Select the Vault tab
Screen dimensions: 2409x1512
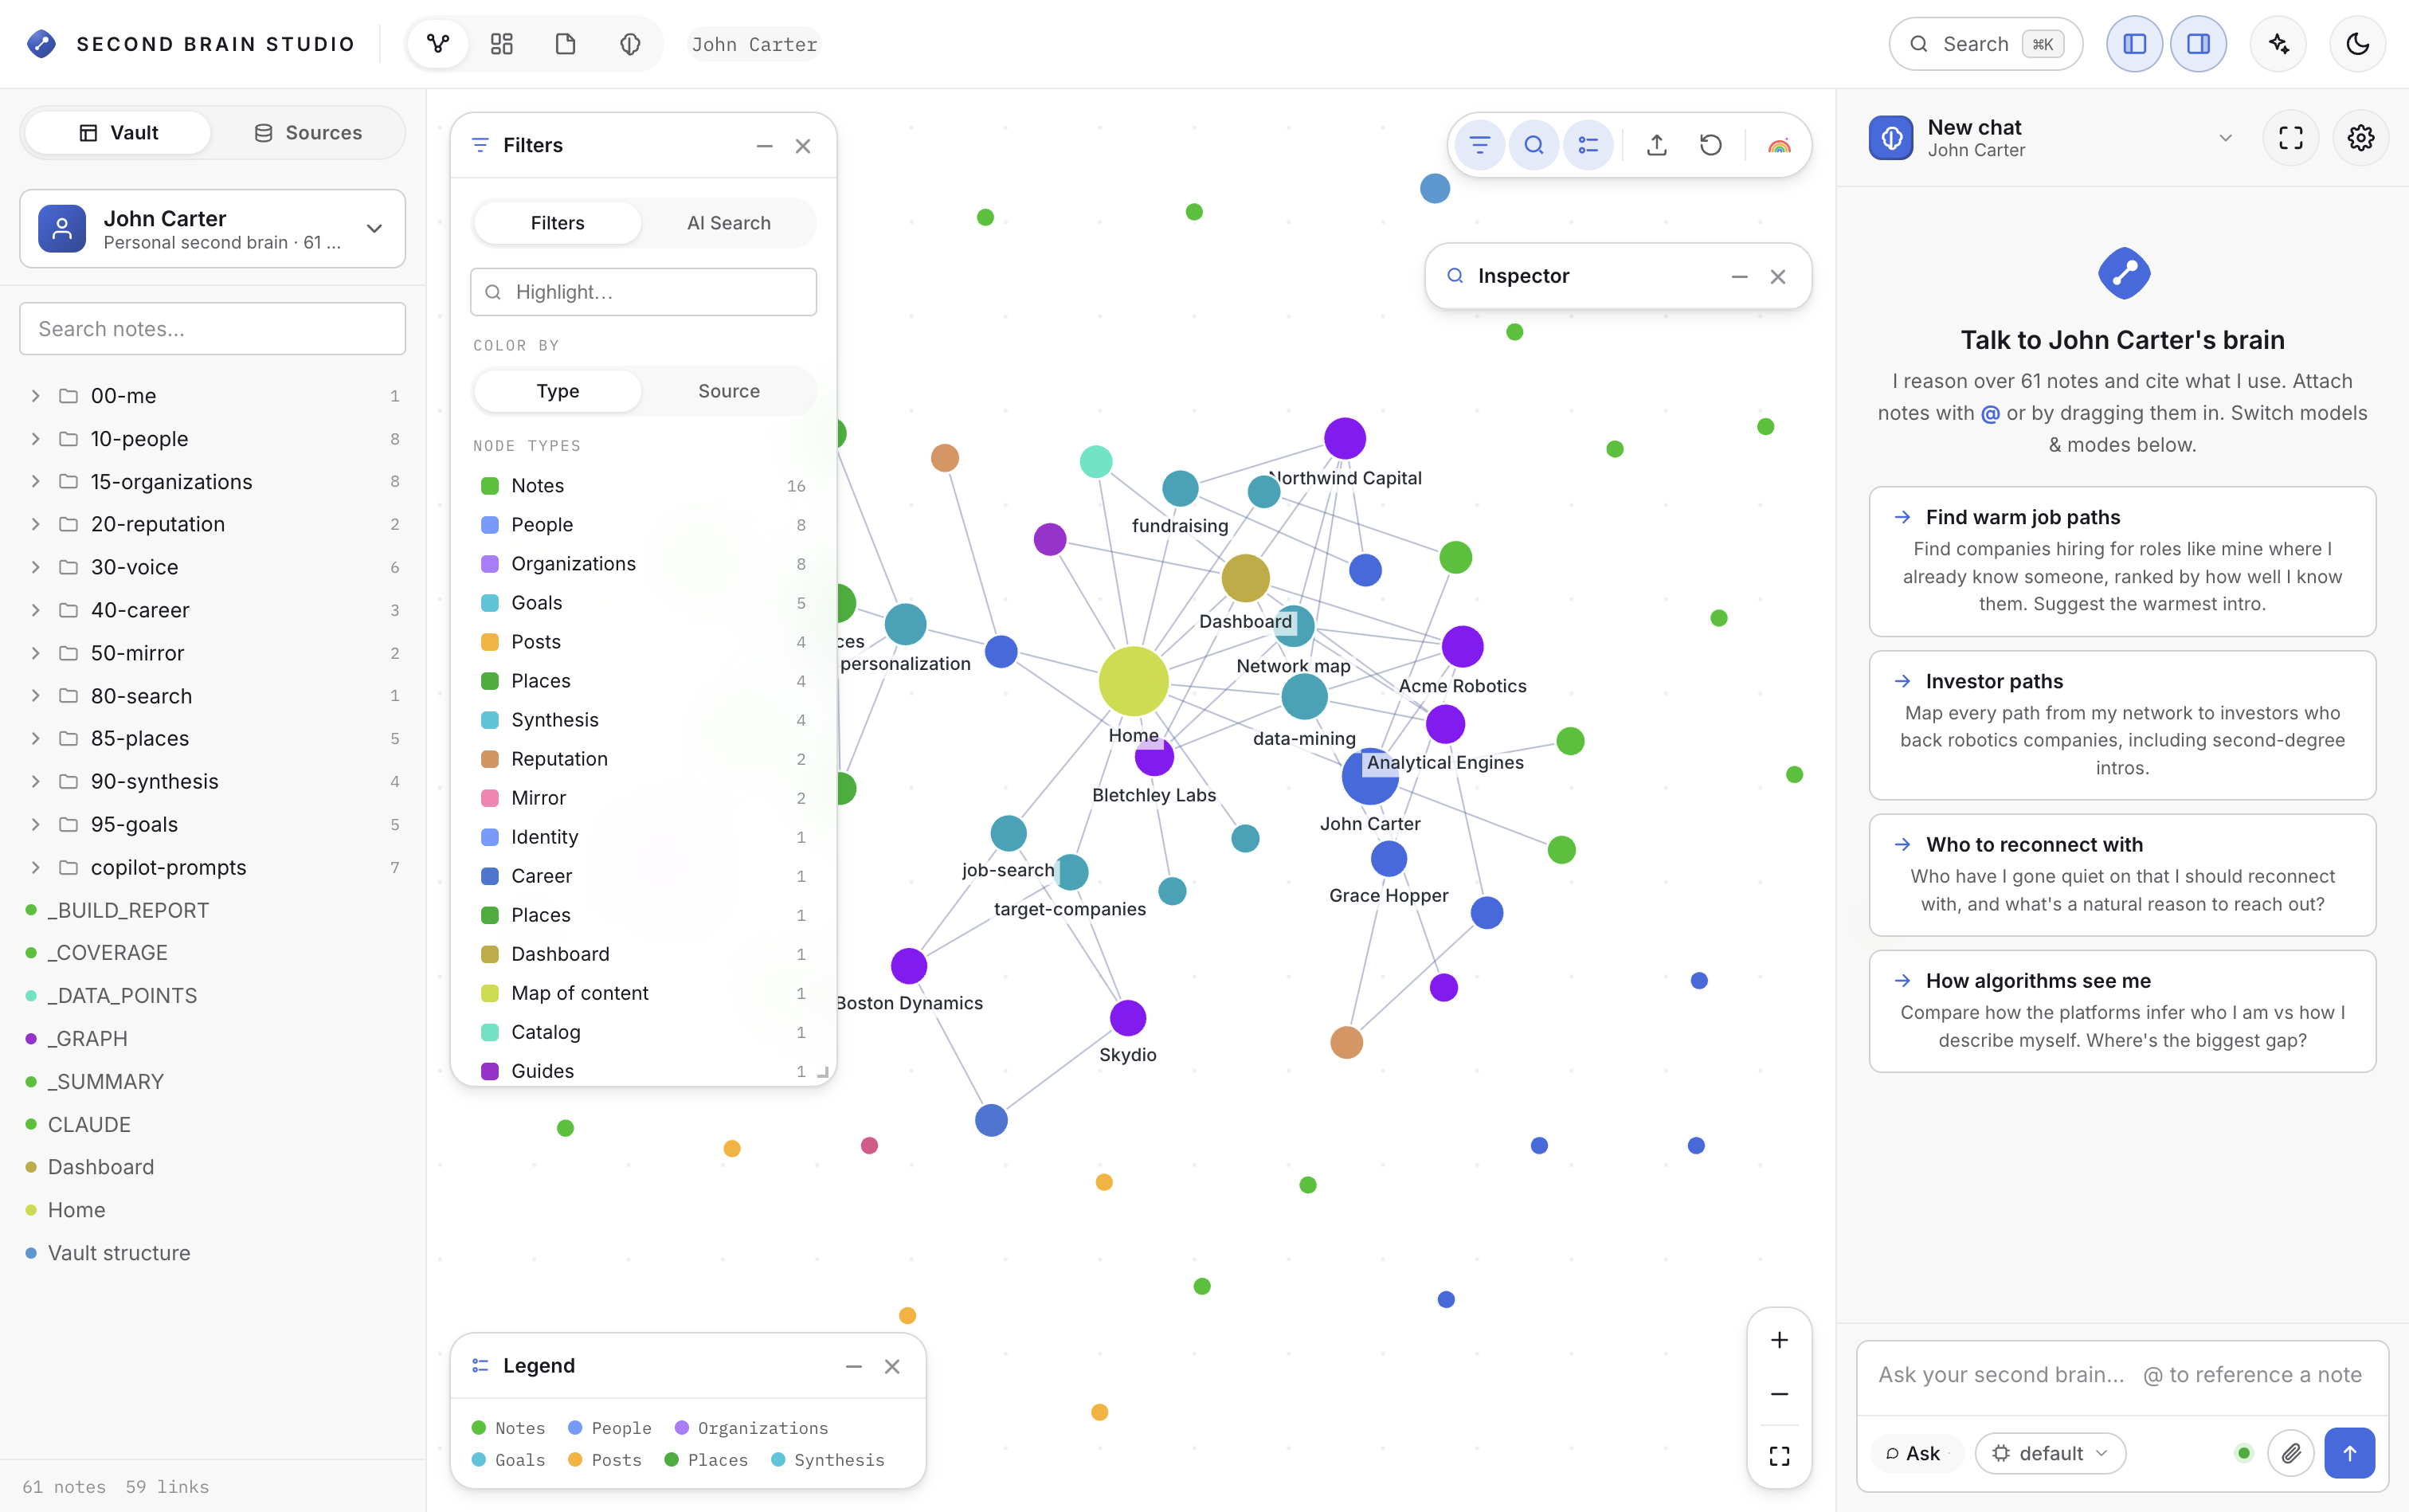pos(118,133)
